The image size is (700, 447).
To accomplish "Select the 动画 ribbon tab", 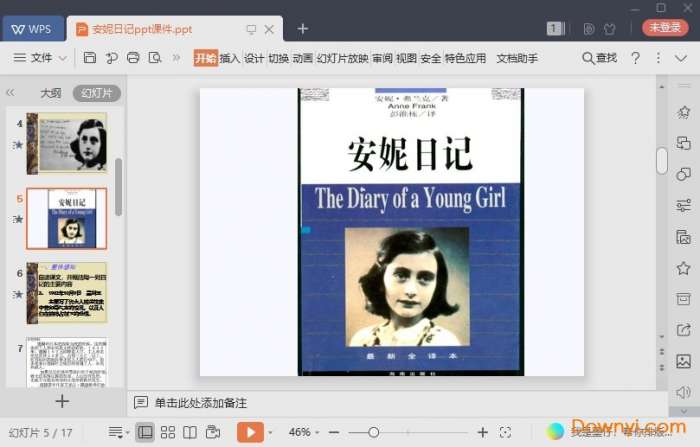I will 303,58.
